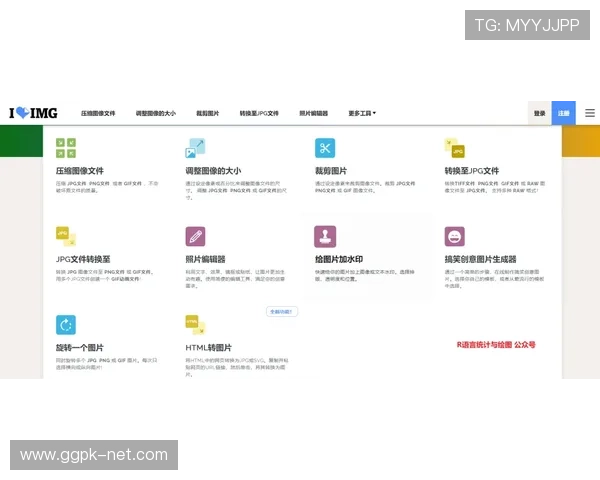
Task: Open the convert to JPG icon
Action: pos(455,148)
